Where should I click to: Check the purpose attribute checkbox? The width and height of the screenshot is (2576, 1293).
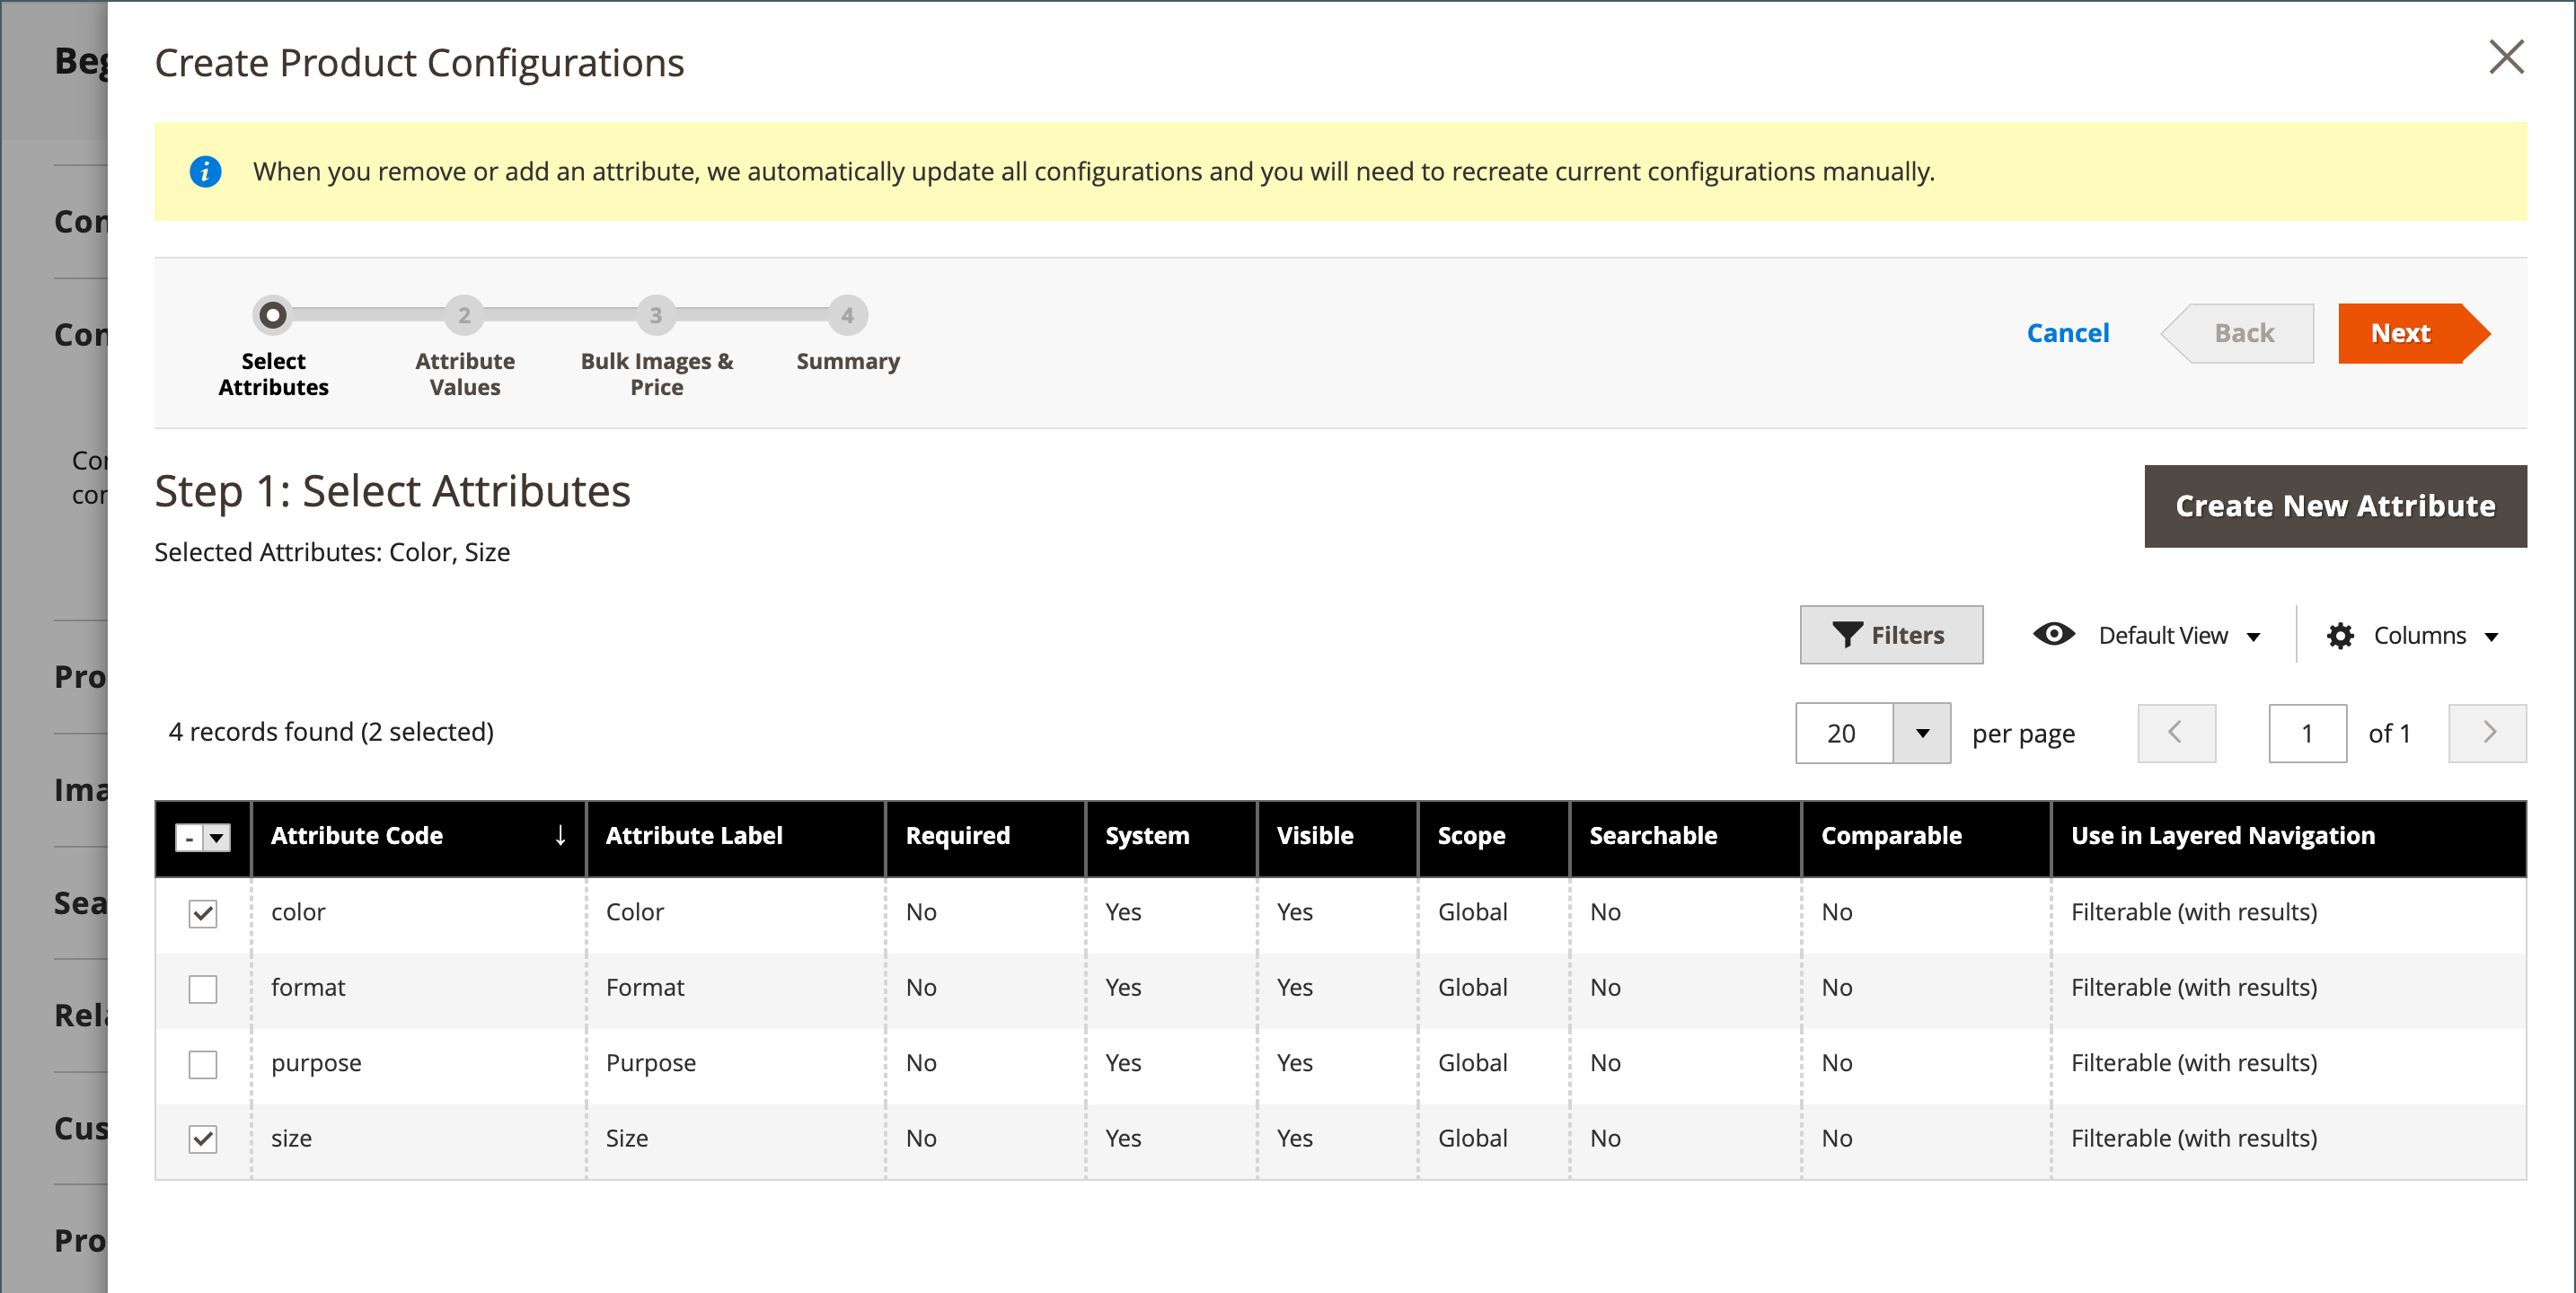[203, 1064]
